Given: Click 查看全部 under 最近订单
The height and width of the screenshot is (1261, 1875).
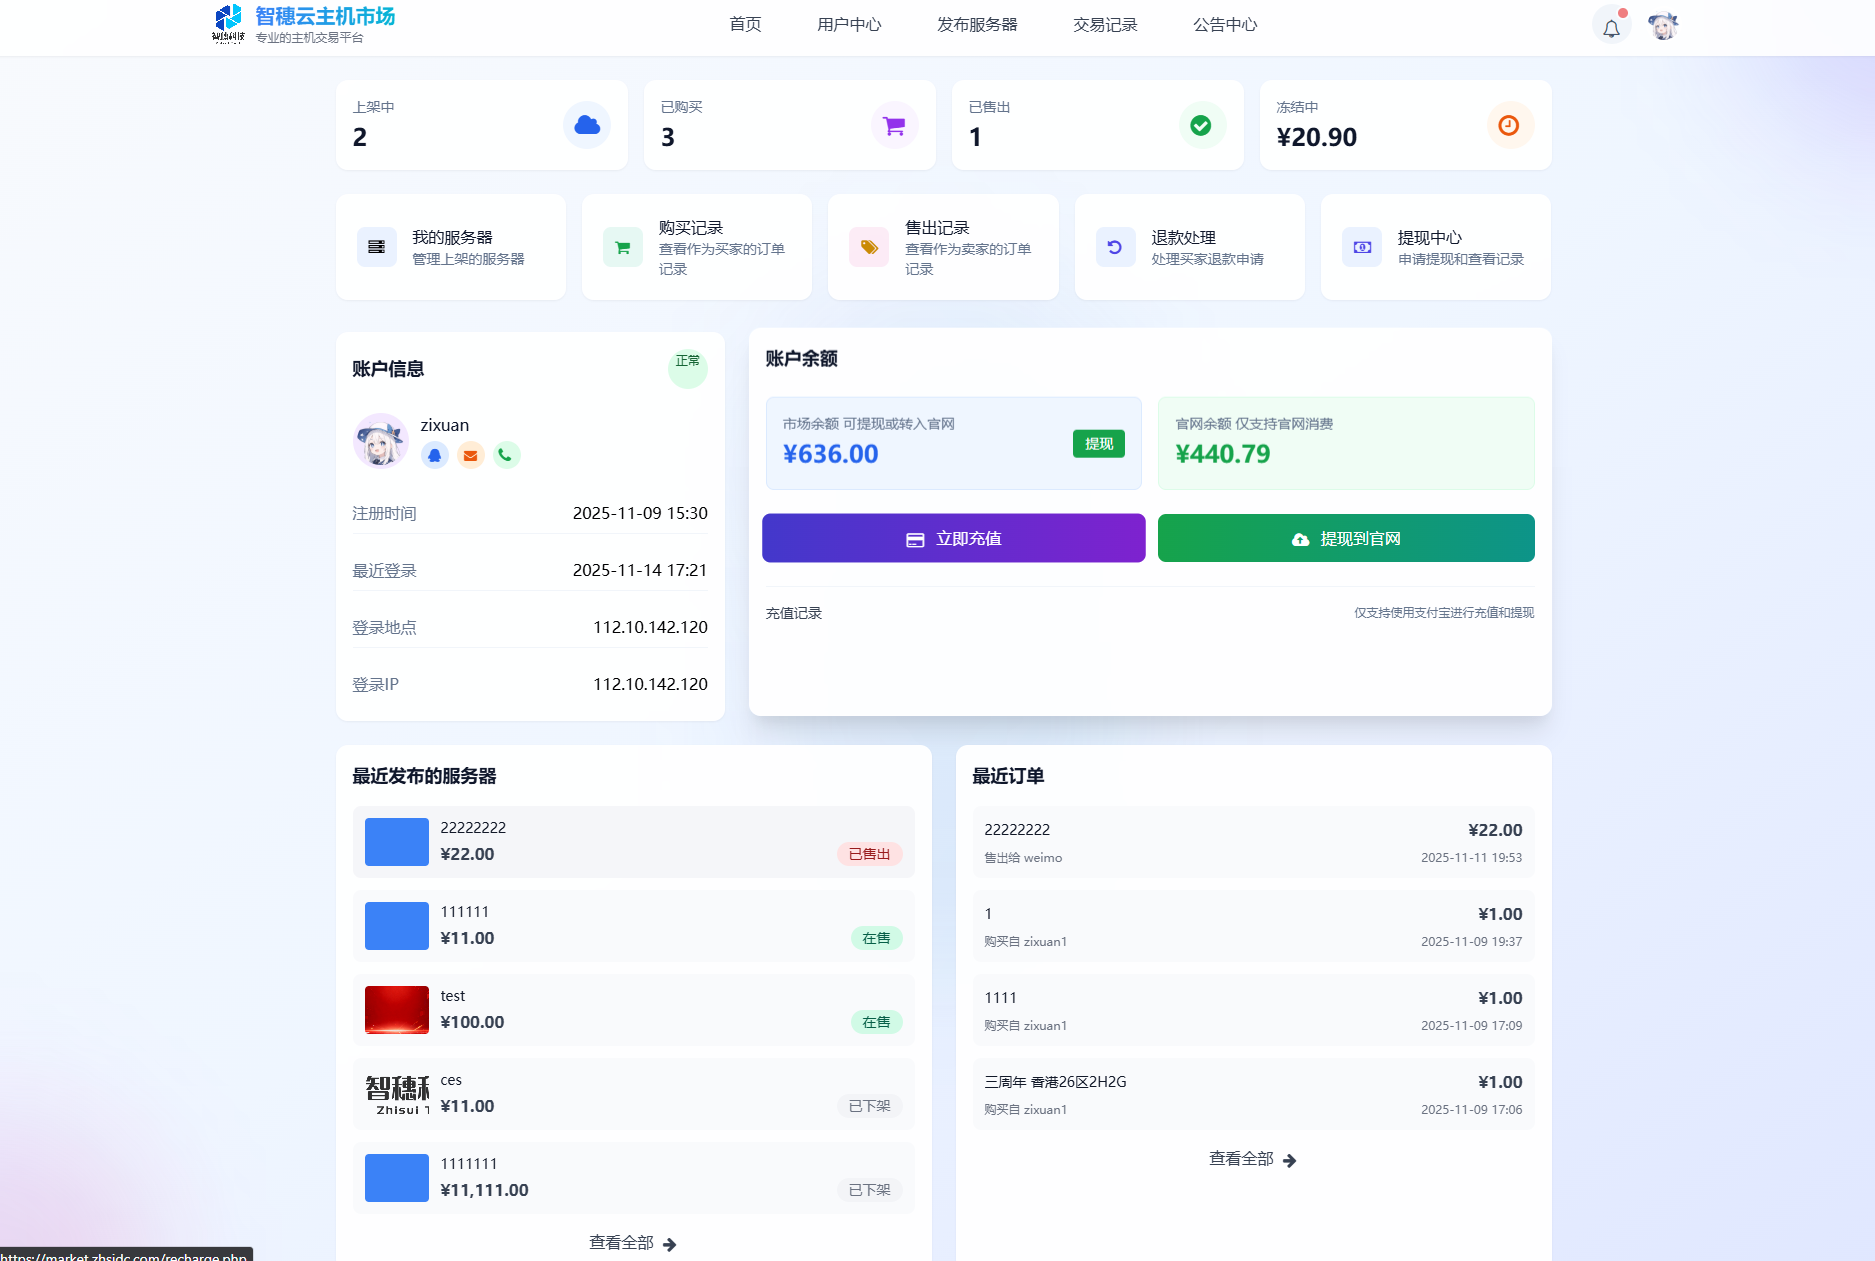Looking at the screenshot, I should [1252, 1159].
